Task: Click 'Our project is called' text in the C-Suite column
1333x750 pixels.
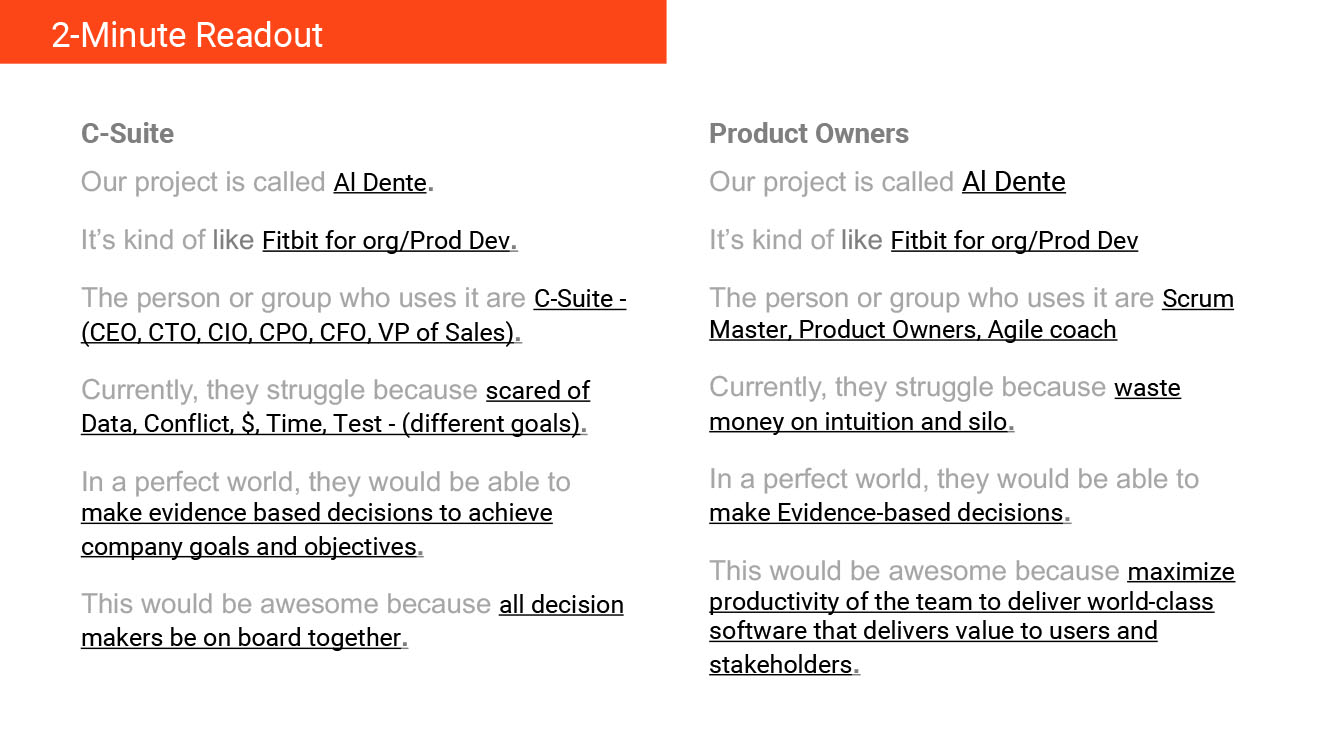Action: point(203,183)
